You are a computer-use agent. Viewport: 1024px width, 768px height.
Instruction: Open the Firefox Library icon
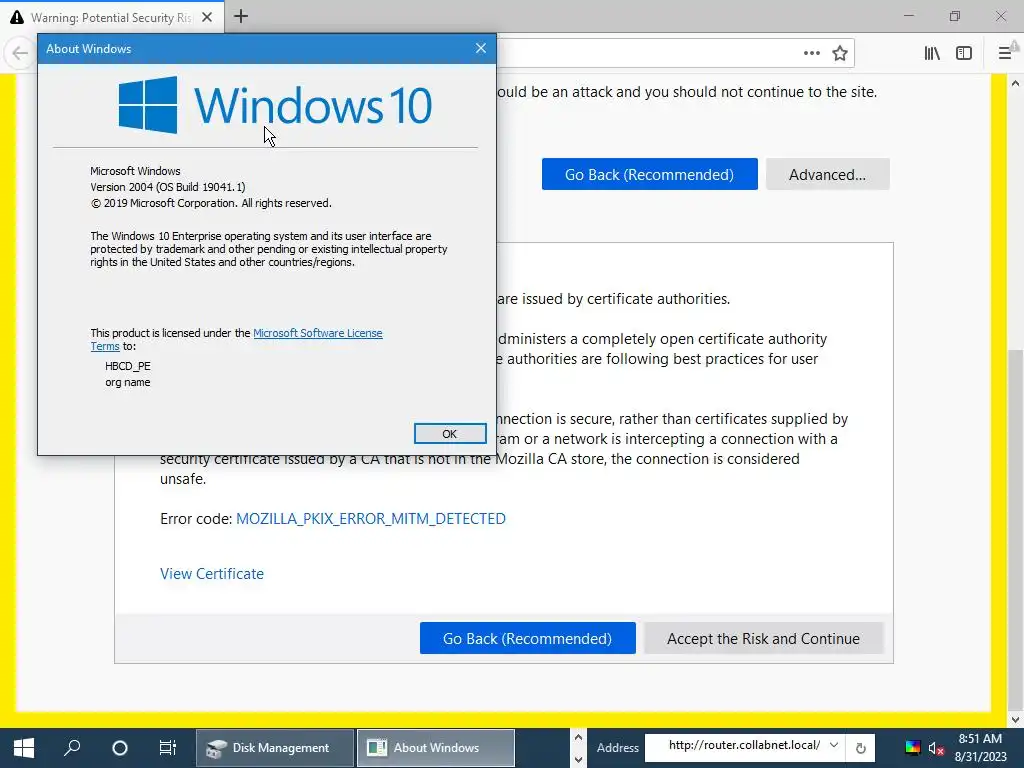tap(932, 53)
